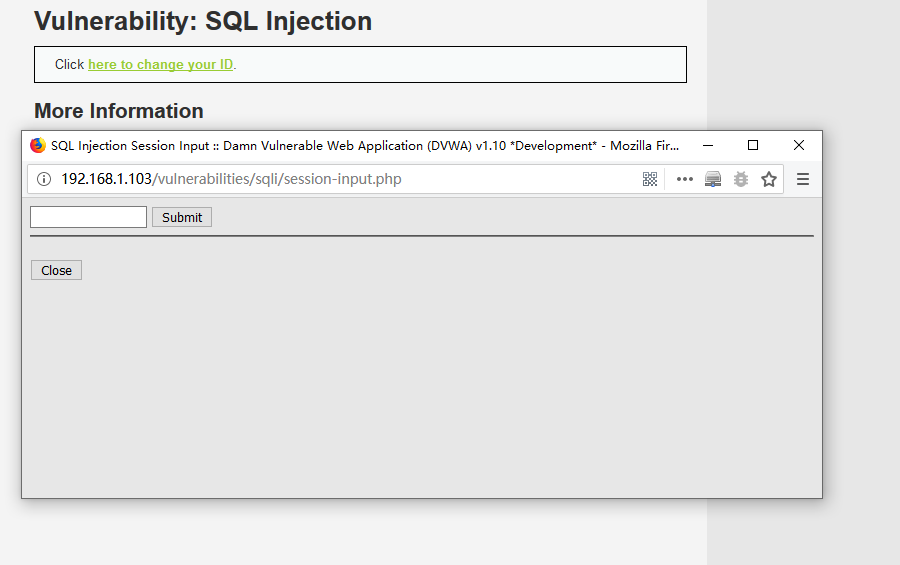Open the site information icon beside the URL

point(44,180)
